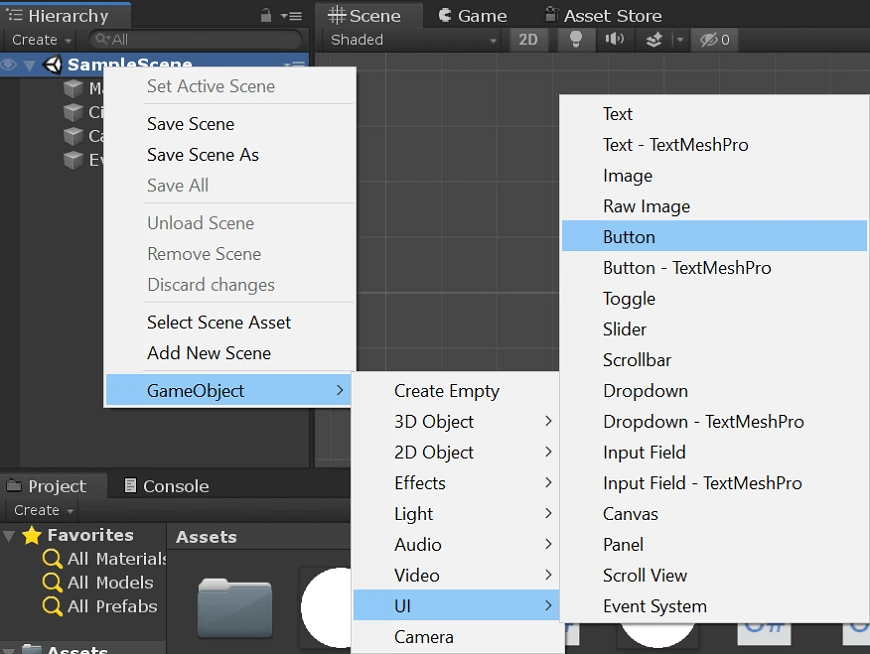Choose Save Scene As
This screenshot has height=654, width=870.
pyautogui.click(x=230, y=155)
